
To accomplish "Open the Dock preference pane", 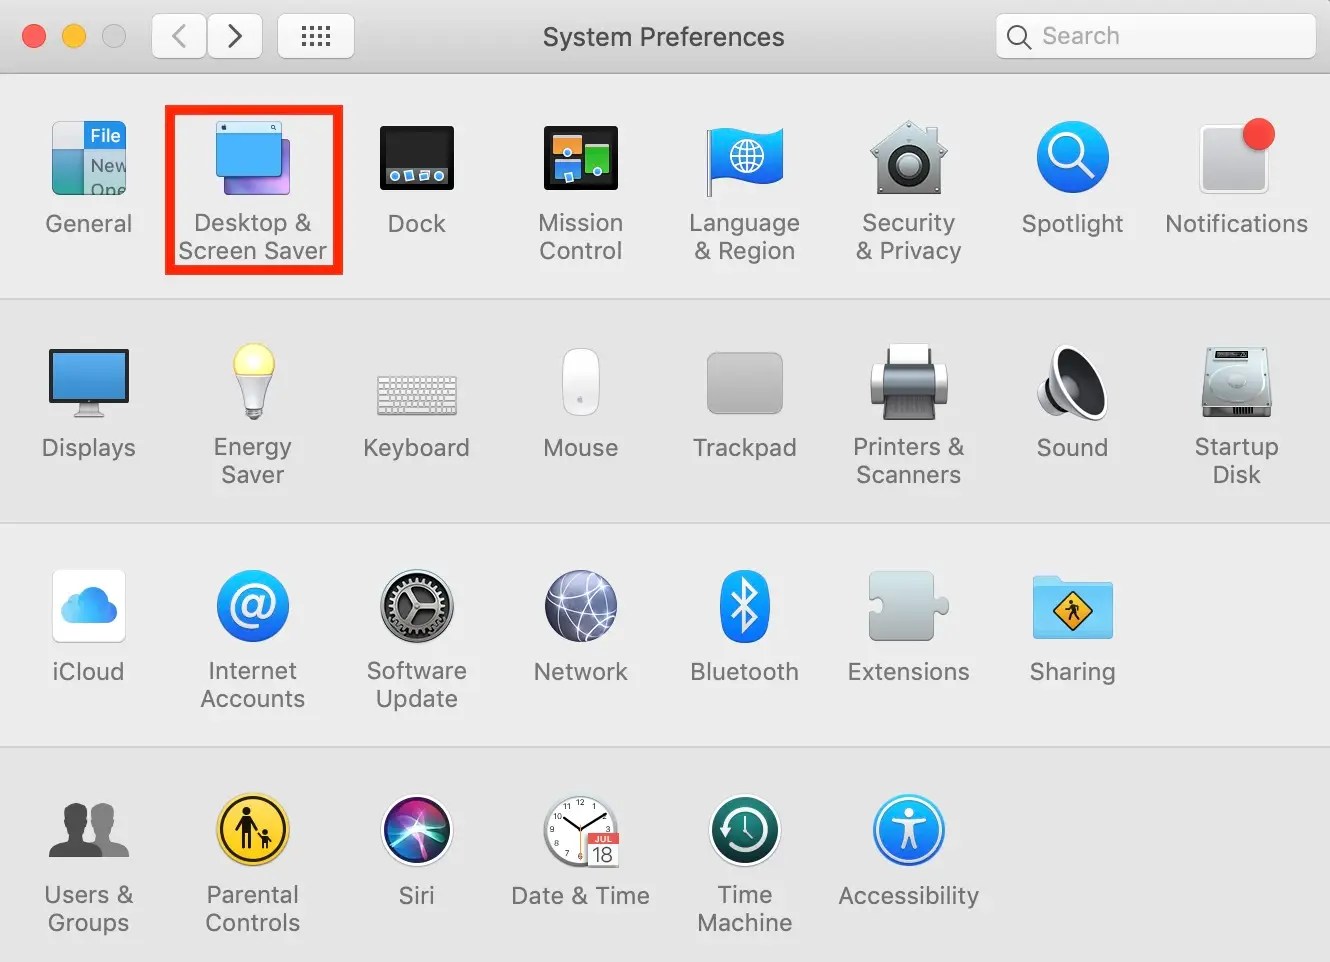I will pos(416,159).
